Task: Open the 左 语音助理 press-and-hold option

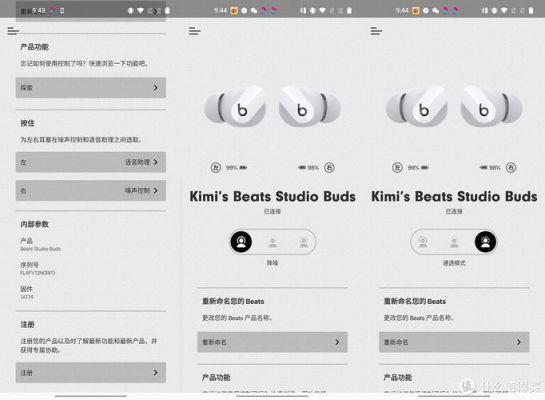Action: [91, 162]
